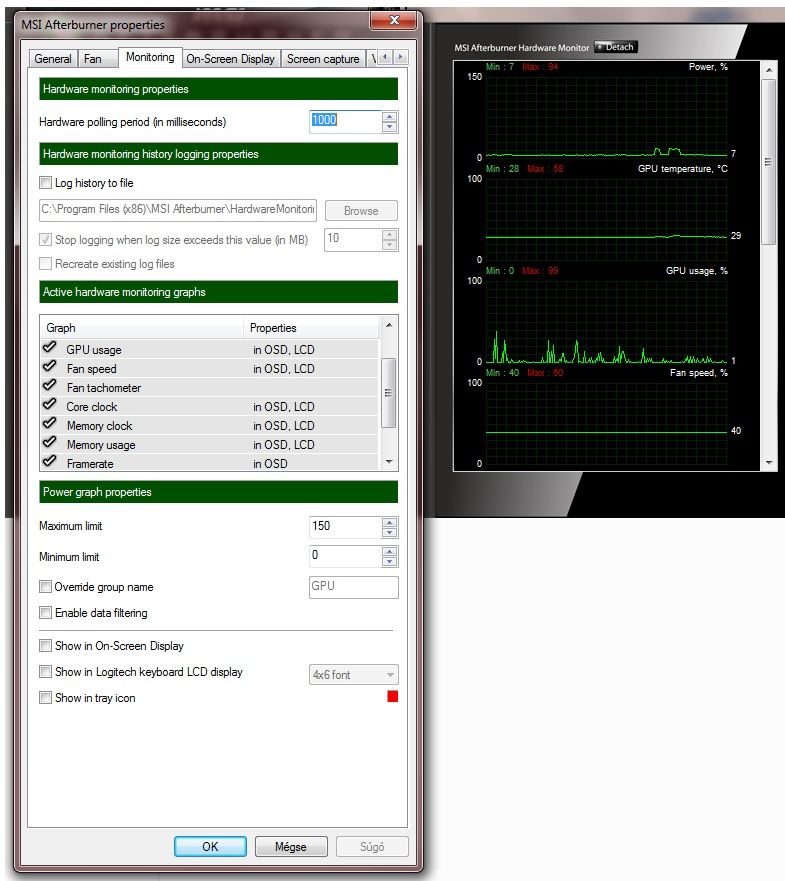
Task: Select the Core clock row
Action: coord(209,407)
